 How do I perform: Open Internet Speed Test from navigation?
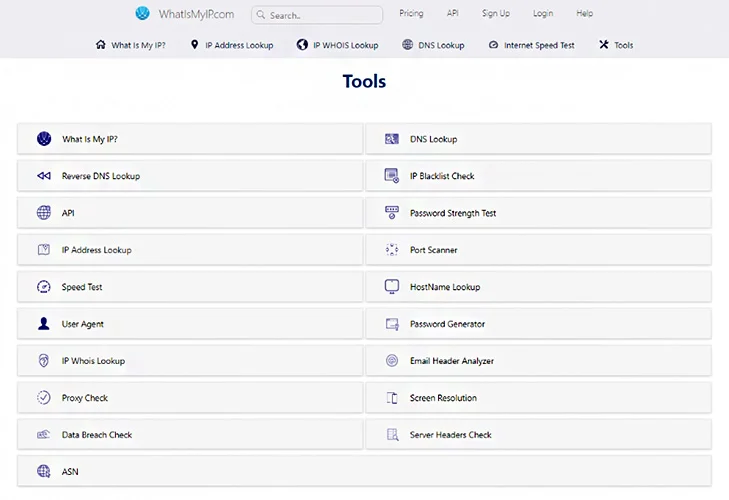tap(531, 45)
